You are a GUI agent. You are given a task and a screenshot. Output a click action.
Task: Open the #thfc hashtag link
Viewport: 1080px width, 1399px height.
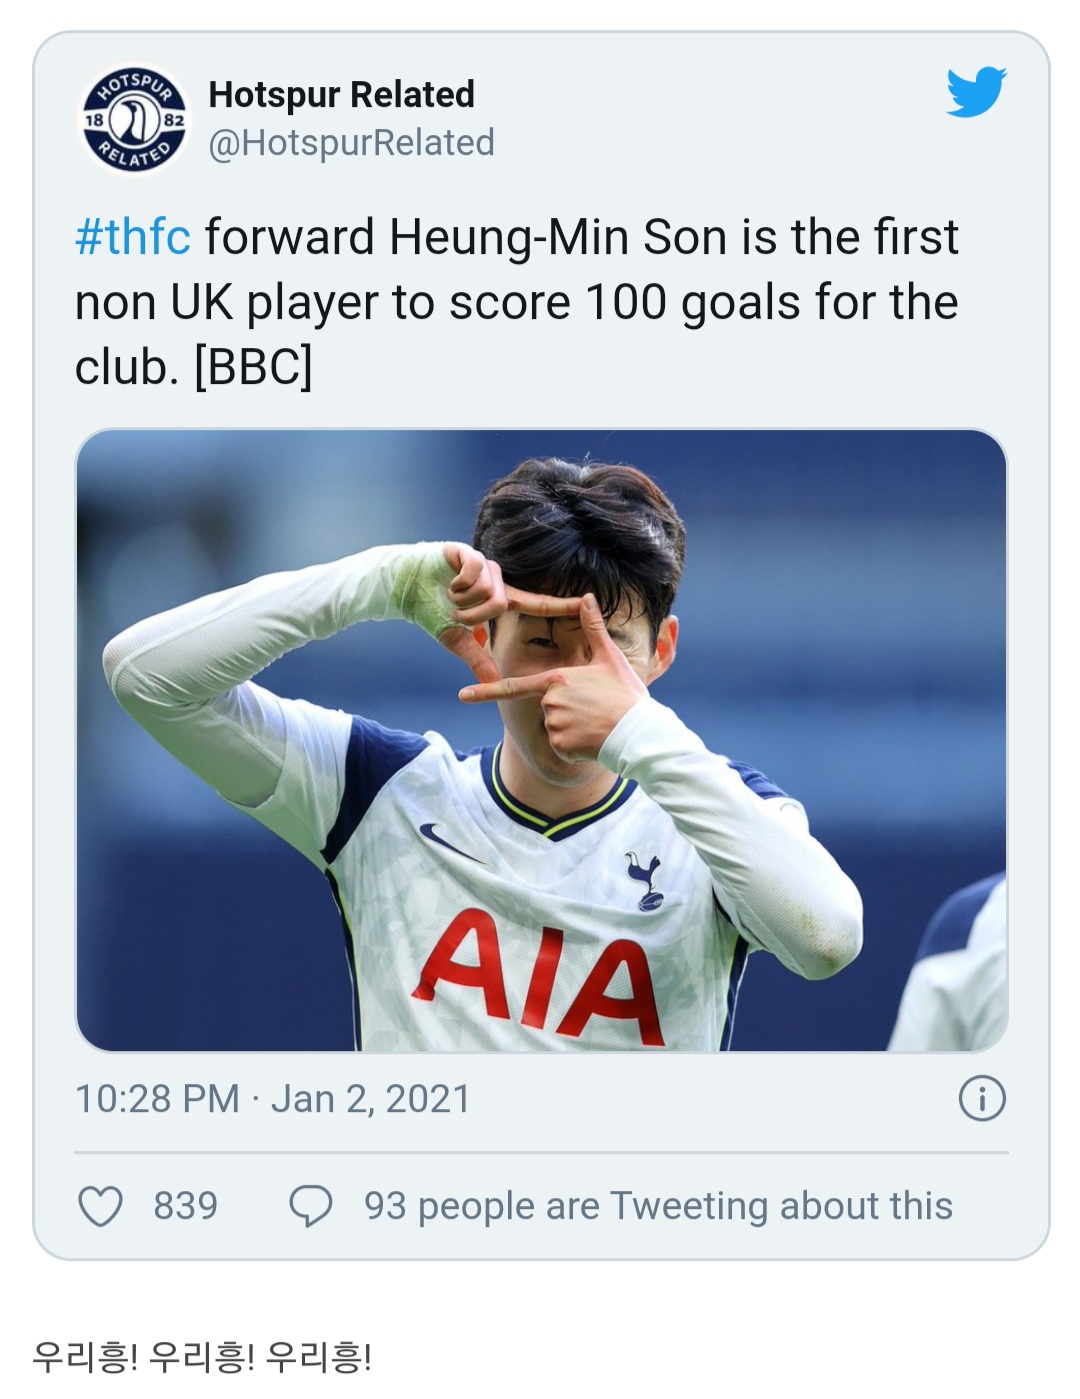point(133,238)
